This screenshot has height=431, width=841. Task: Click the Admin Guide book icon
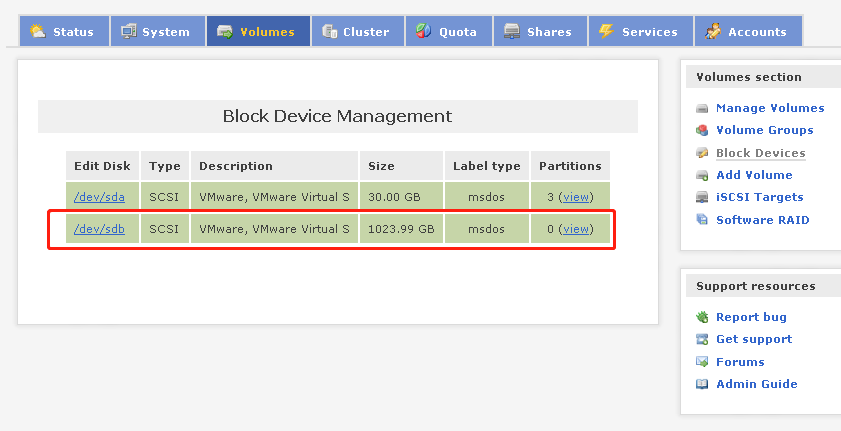703,384
